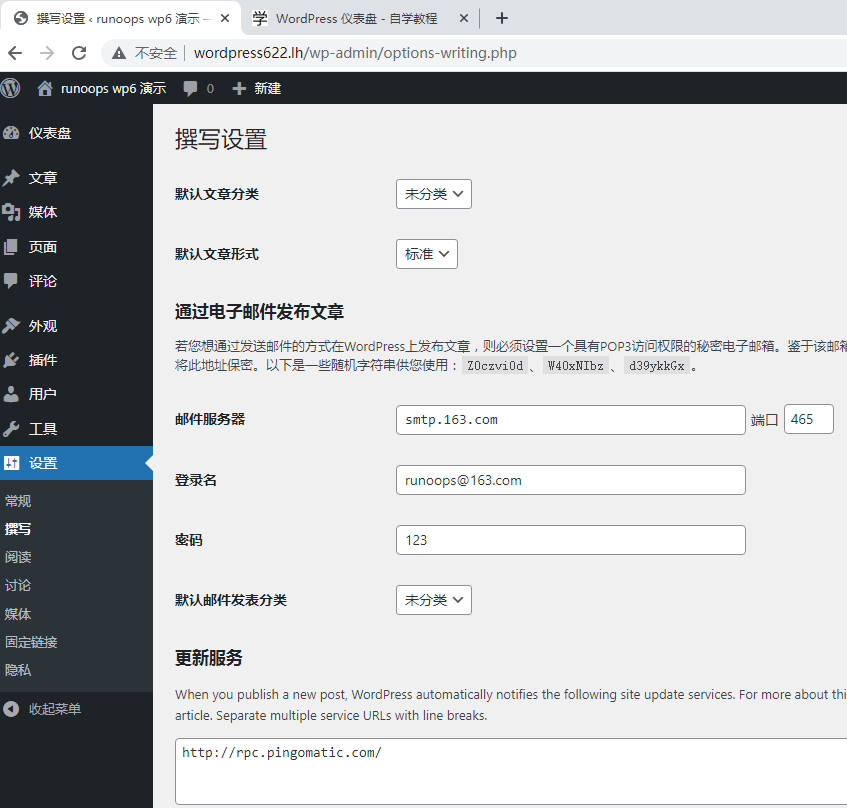Expand the 默认文章分类 dropdown

coord(433,194)
